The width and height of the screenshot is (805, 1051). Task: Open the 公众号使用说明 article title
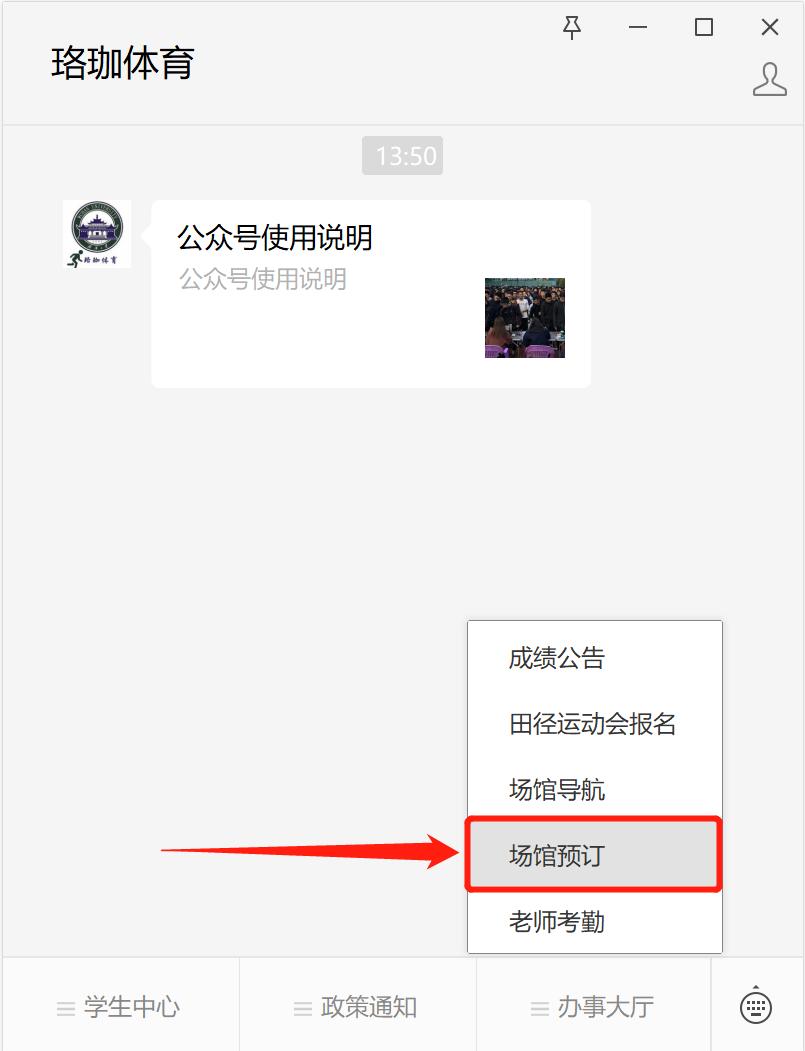coord(275,237)
